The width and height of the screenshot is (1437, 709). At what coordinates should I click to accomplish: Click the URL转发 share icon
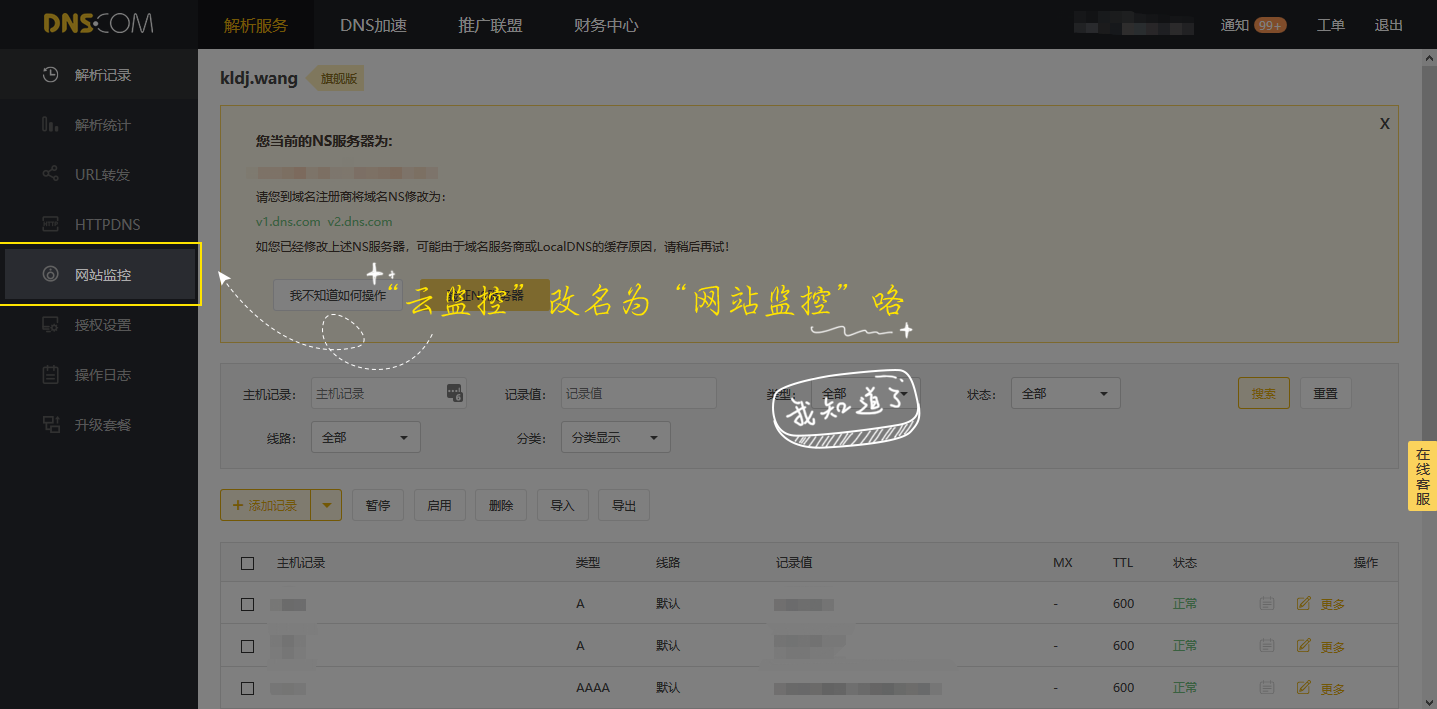[50, 175]
